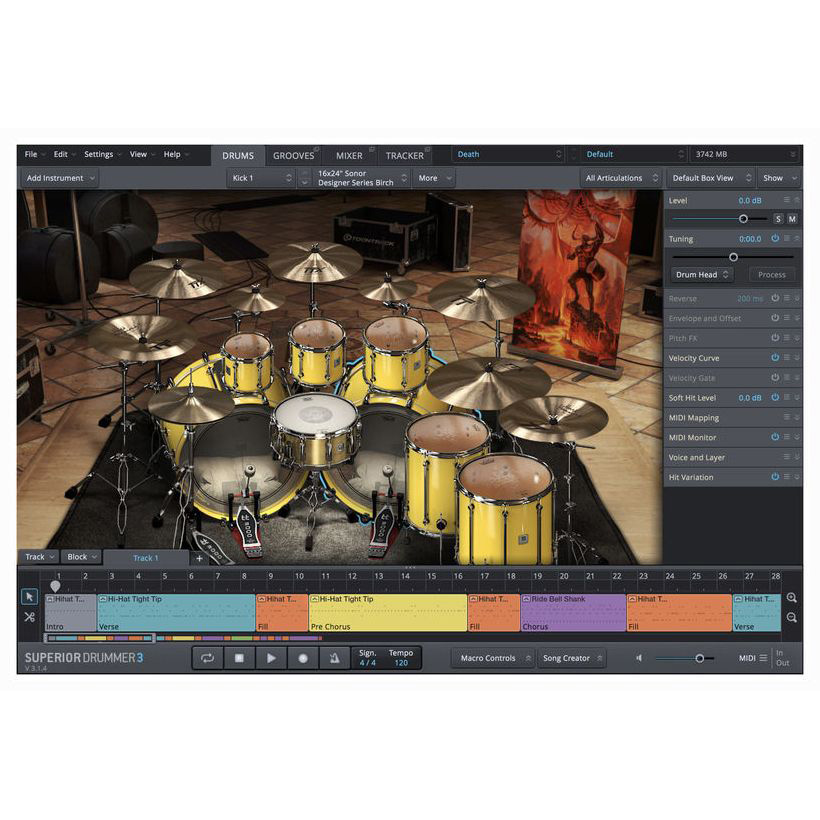
Task: Disable the MIDI Monitor power toggle
Action: pos(775,437)
